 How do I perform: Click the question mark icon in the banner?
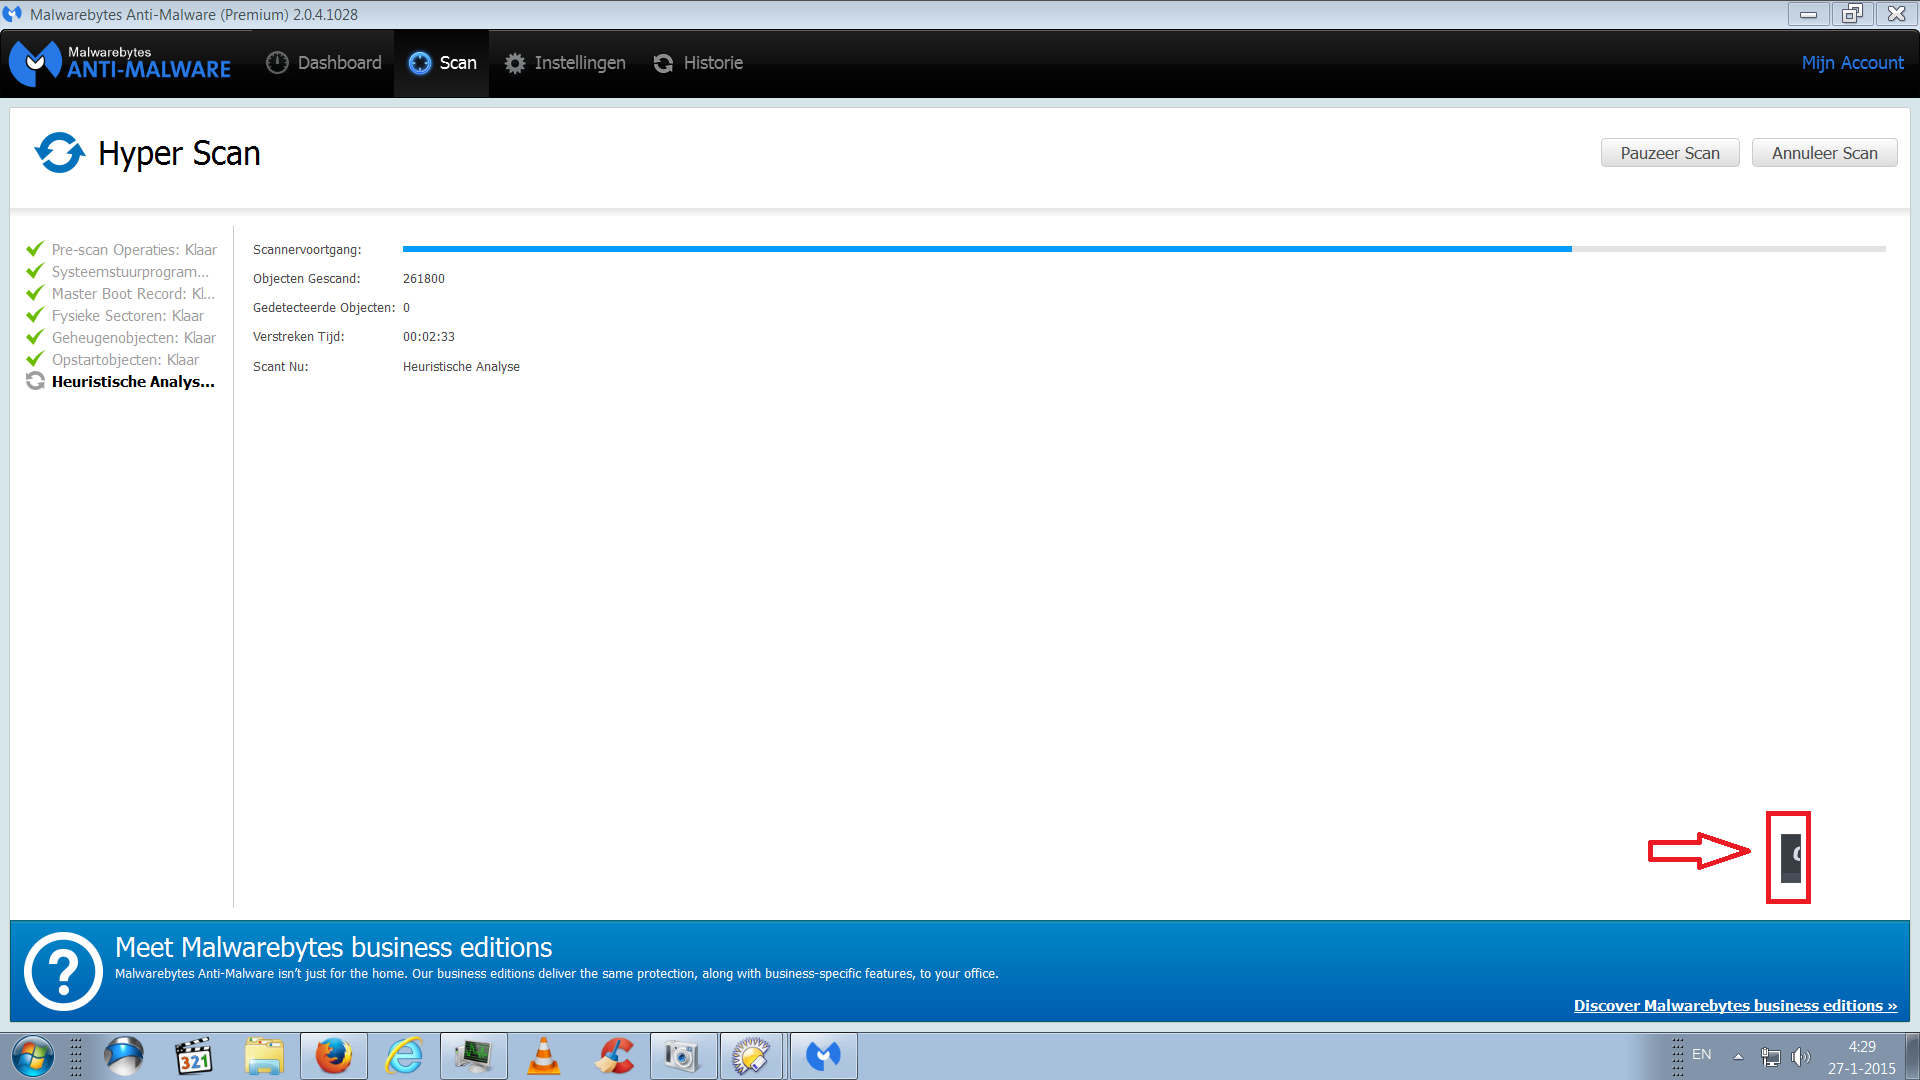pos(63,971)
